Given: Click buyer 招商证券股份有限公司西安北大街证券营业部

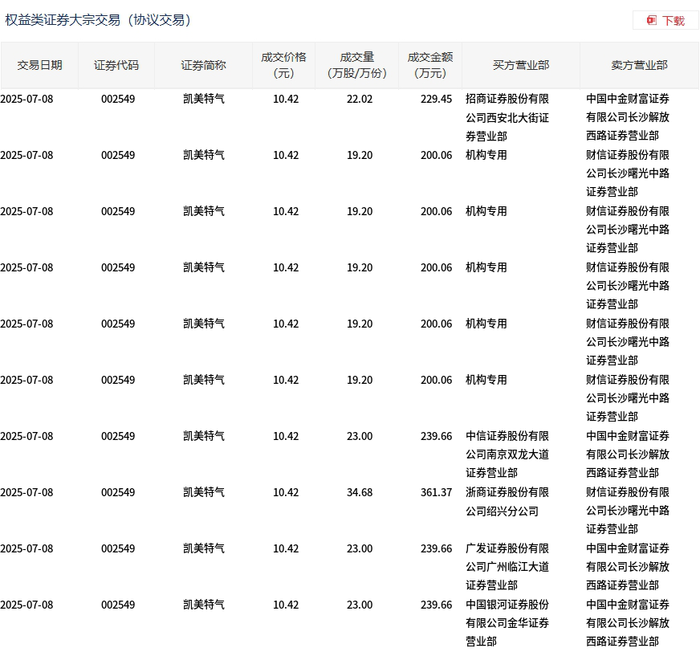Looking at the screenshot, I should click(507, 117).
